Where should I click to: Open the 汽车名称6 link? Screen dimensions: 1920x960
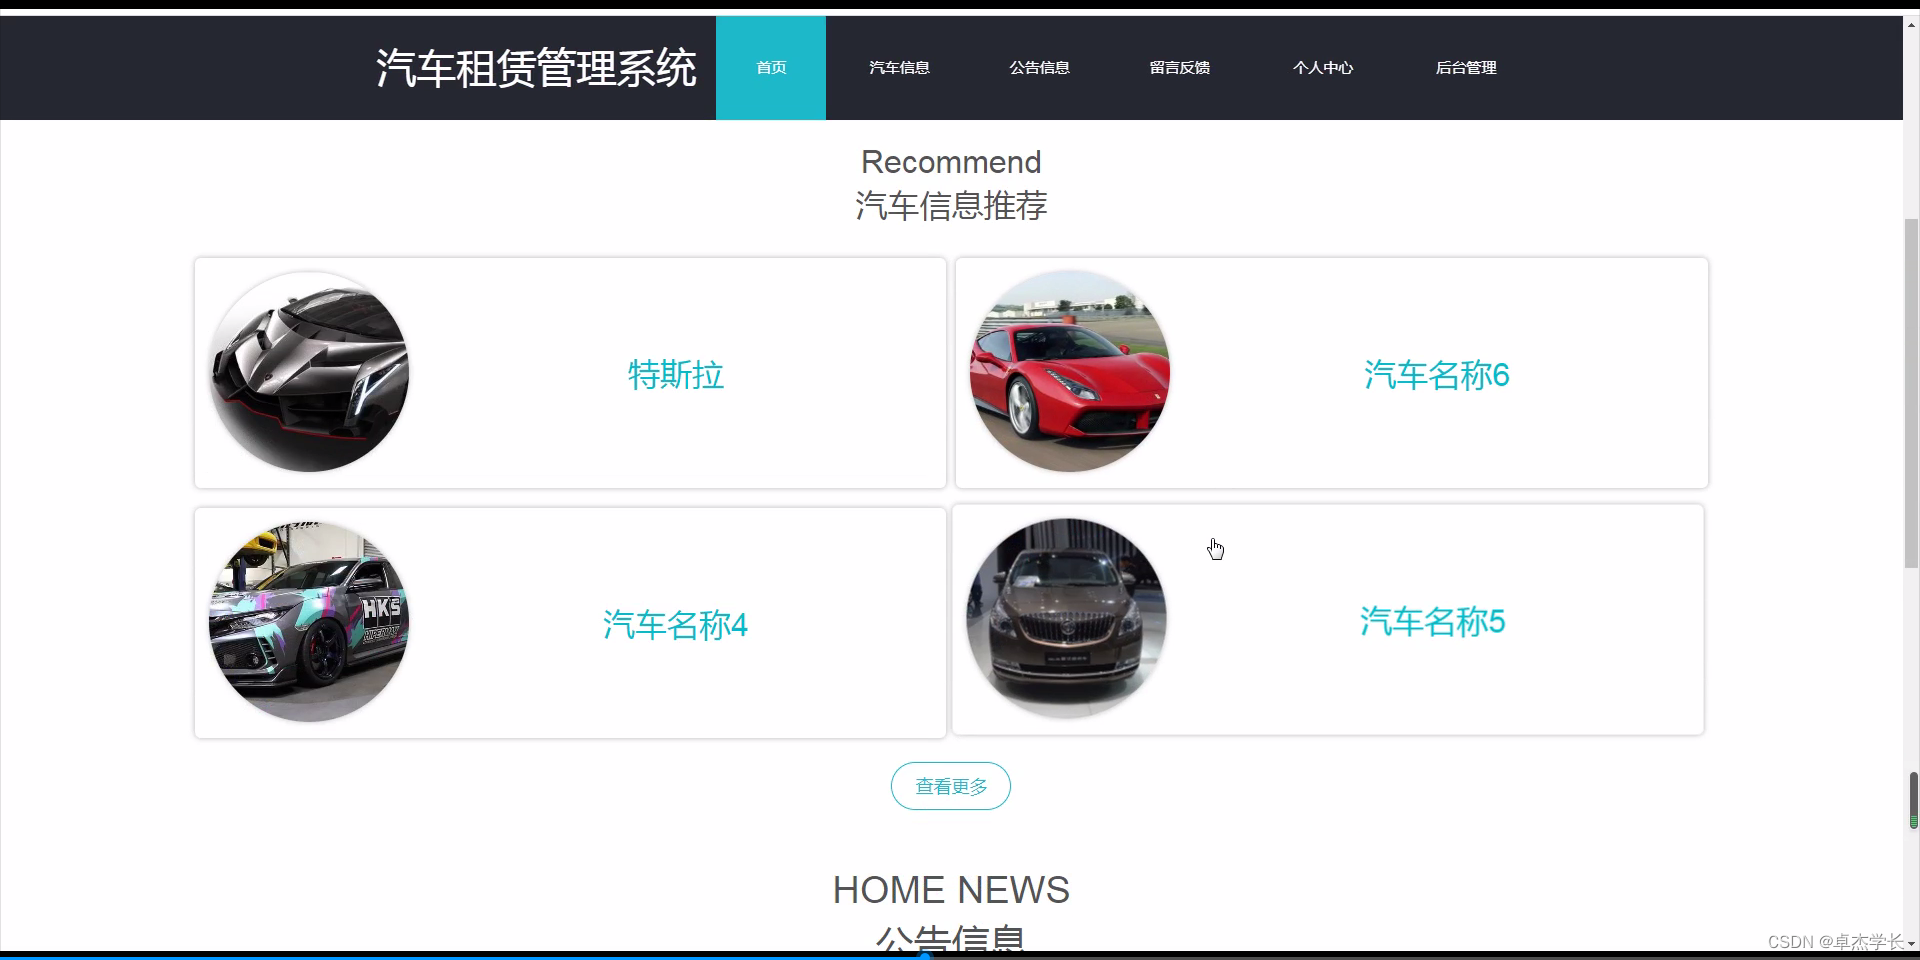(x=1436, y=375)
